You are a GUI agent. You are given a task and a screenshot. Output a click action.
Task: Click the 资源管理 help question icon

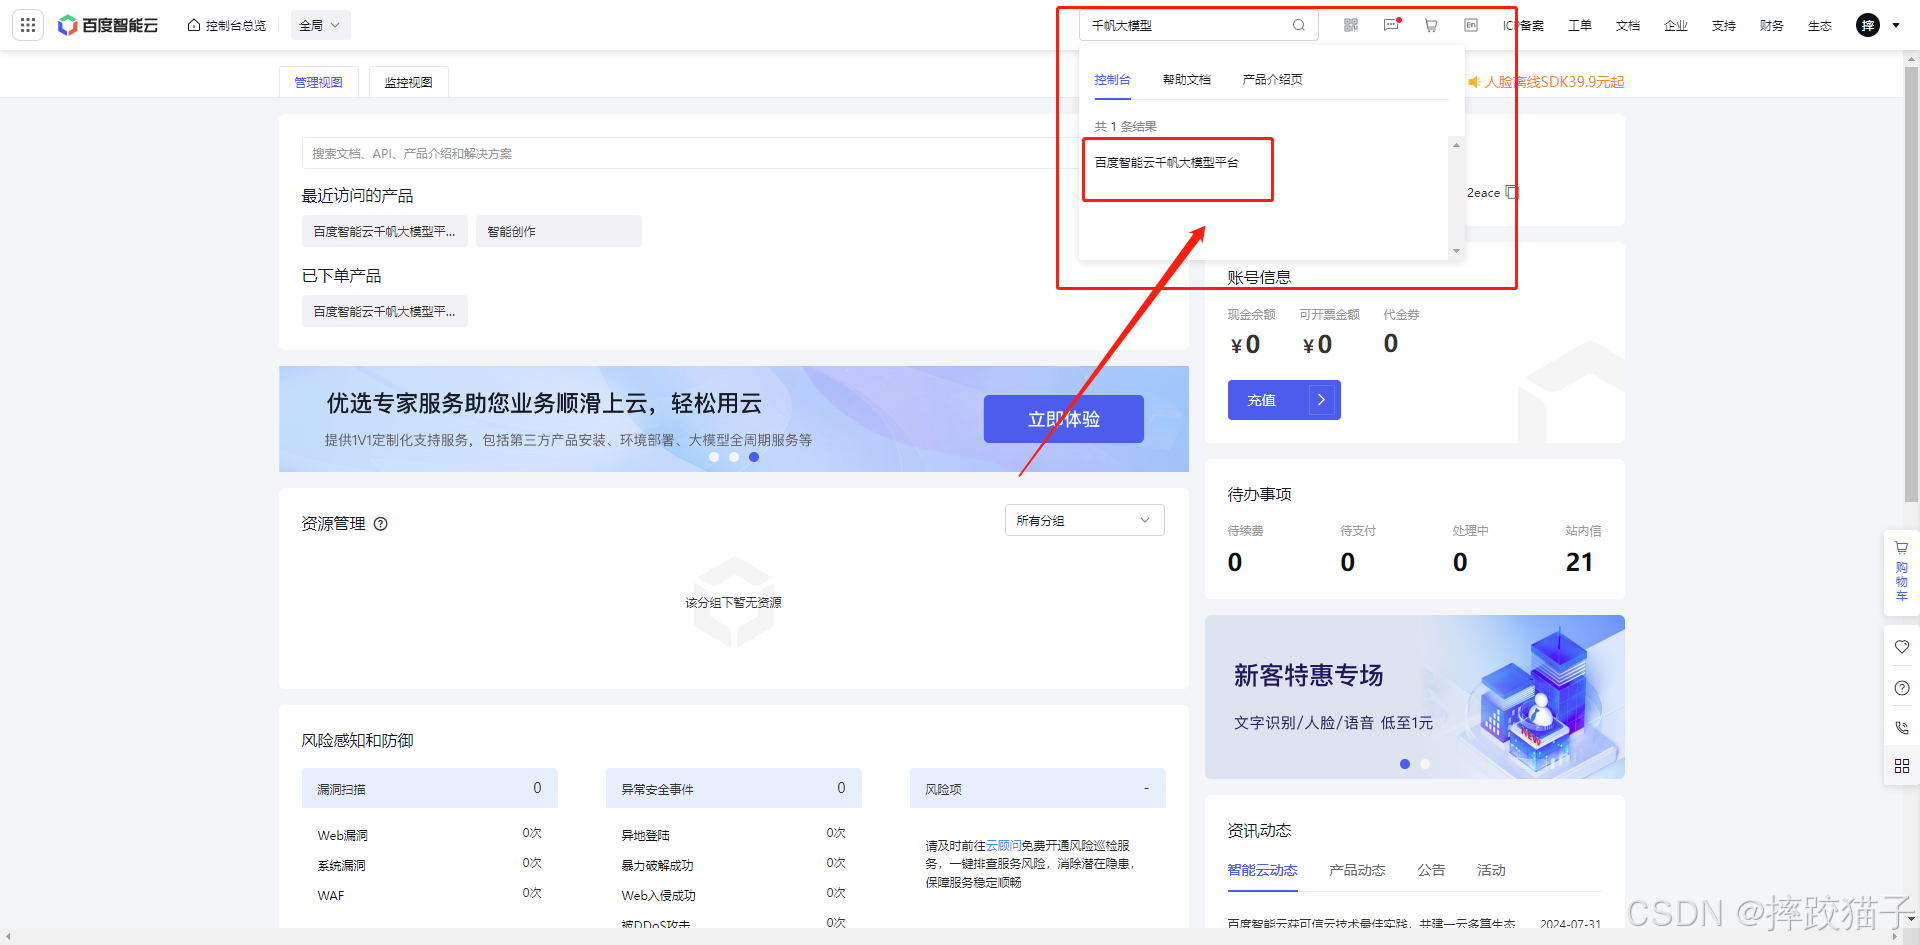point(381,524)
